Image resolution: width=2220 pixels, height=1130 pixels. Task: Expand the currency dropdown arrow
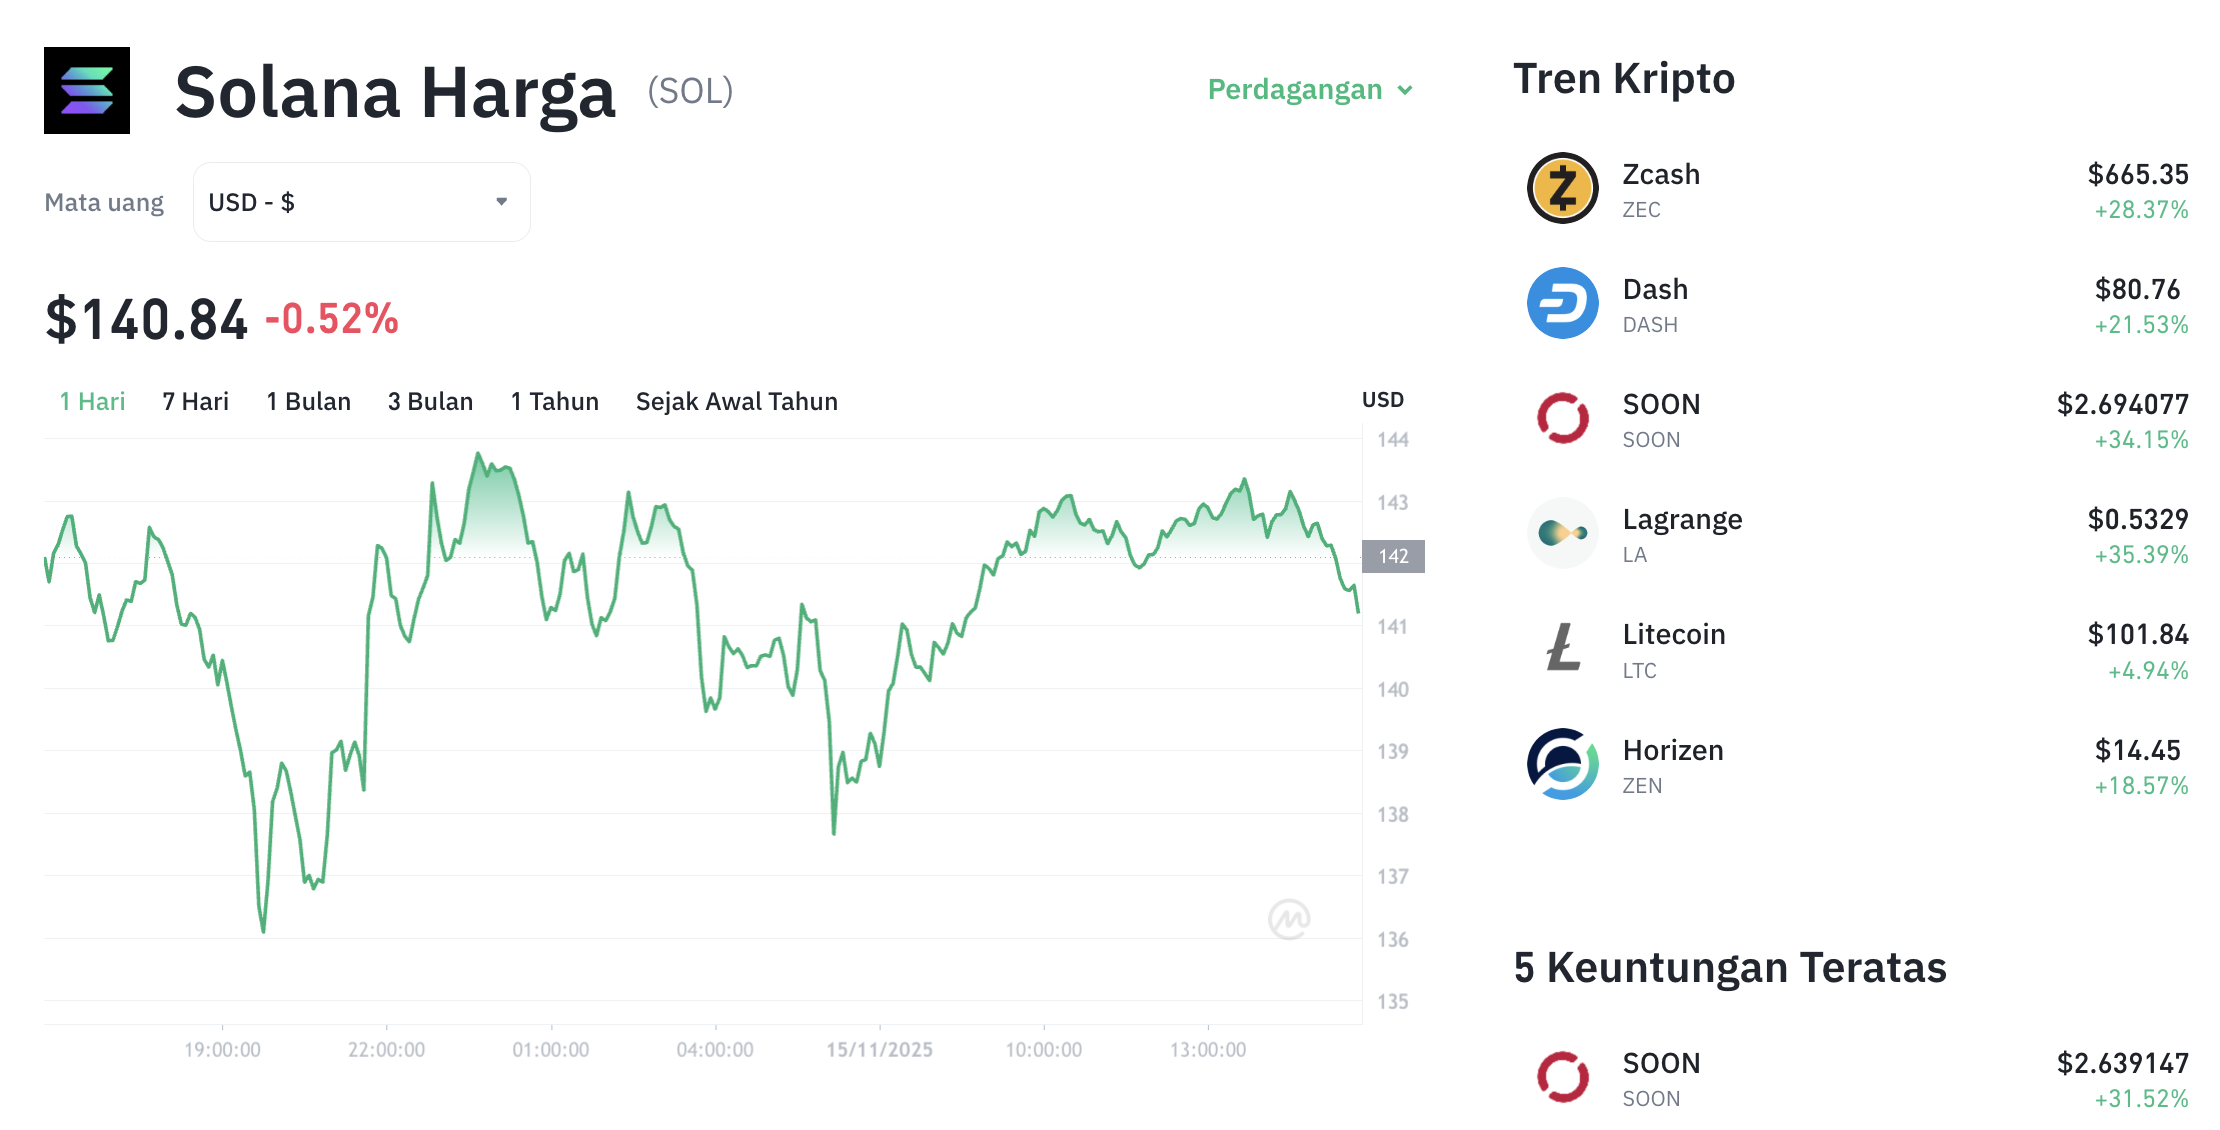[x=503, y=201]
